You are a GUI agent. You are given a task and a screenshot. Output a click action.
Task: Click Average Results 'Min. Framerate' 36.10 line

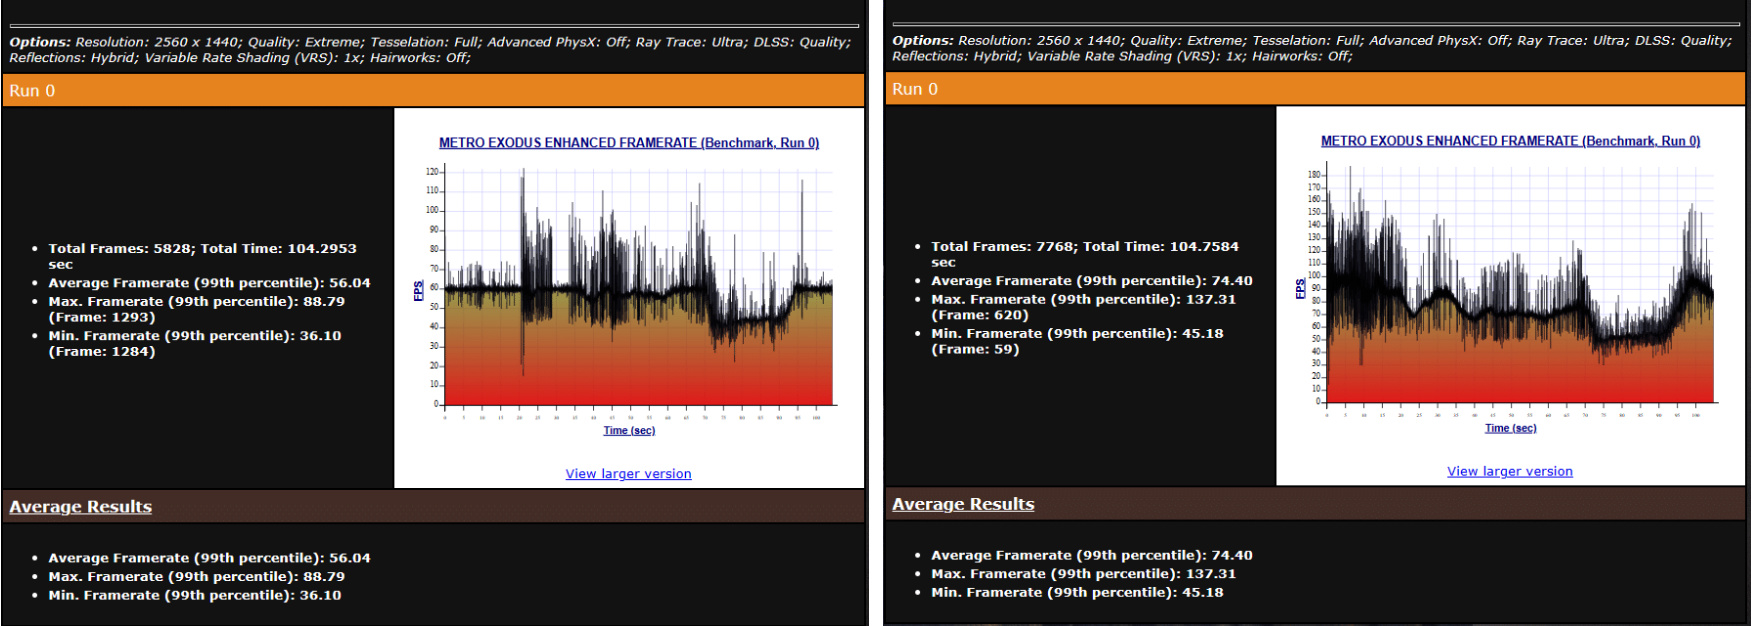point(195,595)
